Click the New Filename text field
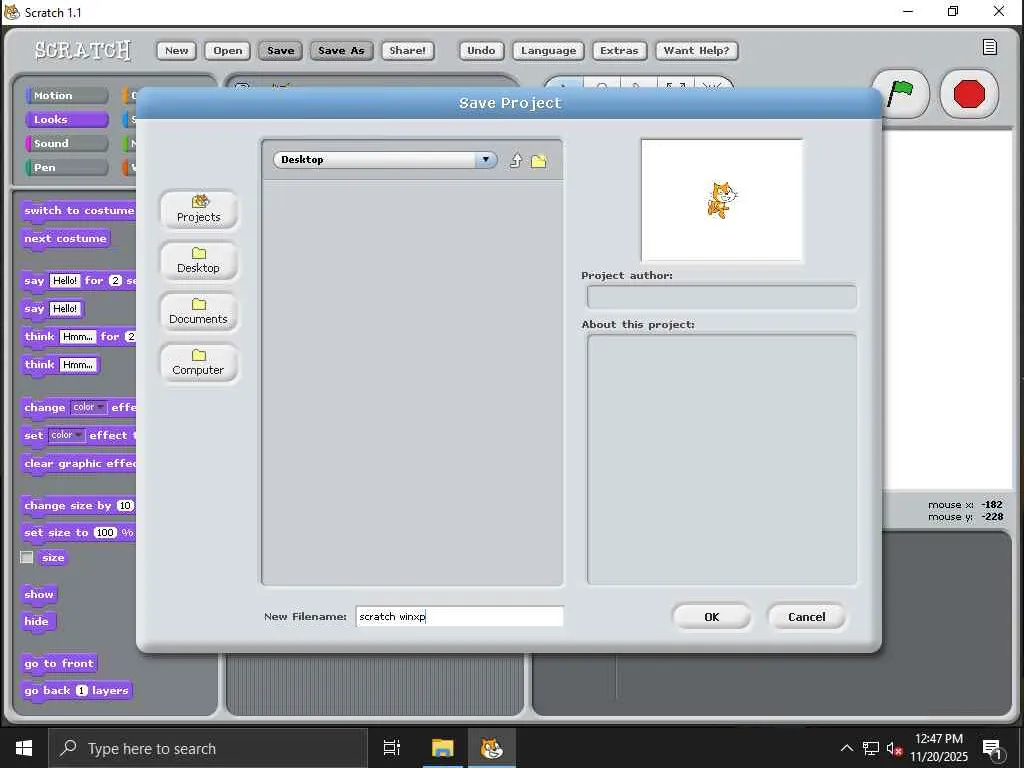The image size is (1024, 768). tap(459, 616)
